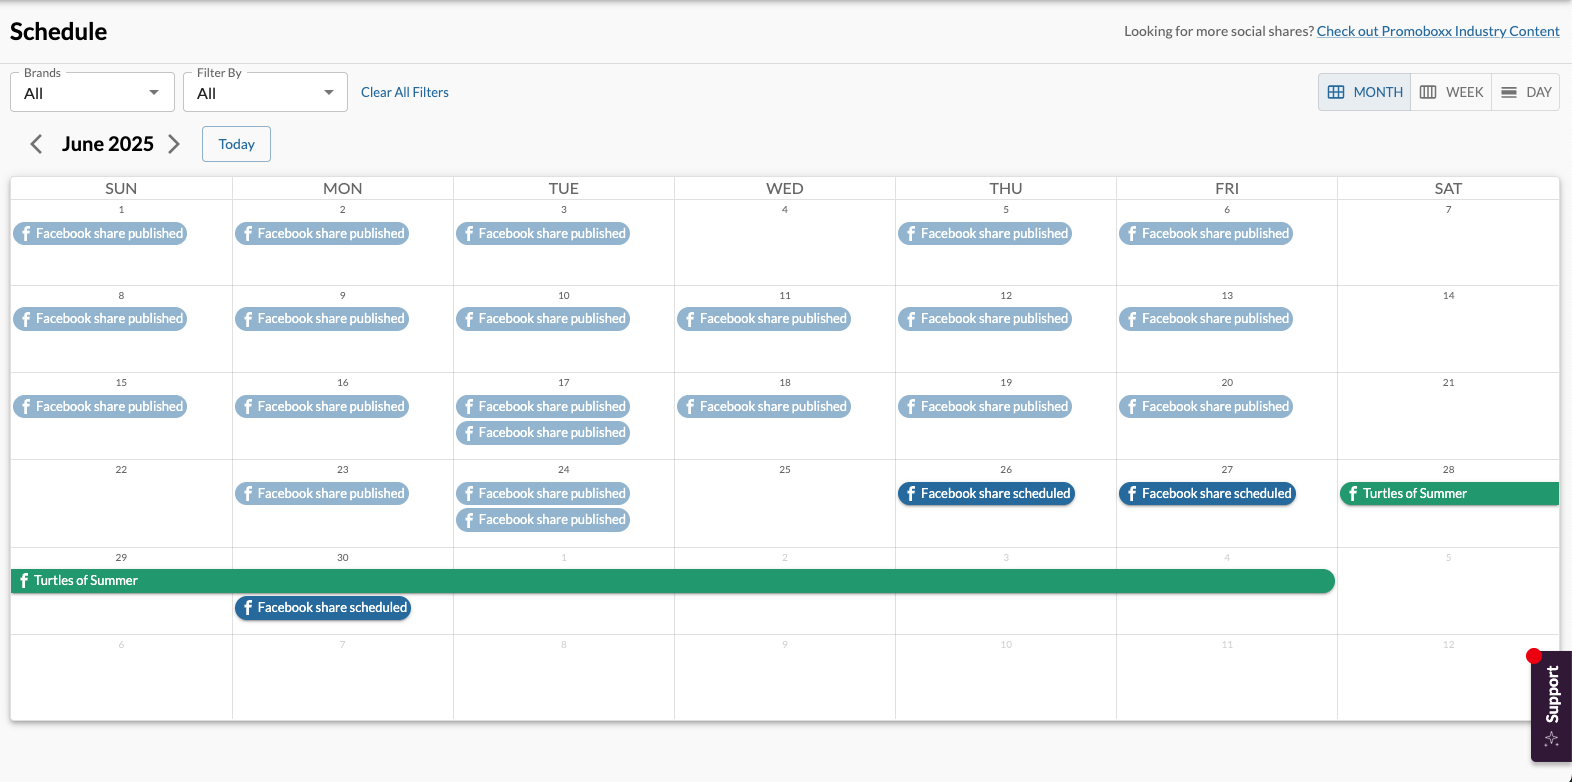Open Facebook share published on June 13
Screen dimensions: 1572x782
click(x=1206, y=318)
